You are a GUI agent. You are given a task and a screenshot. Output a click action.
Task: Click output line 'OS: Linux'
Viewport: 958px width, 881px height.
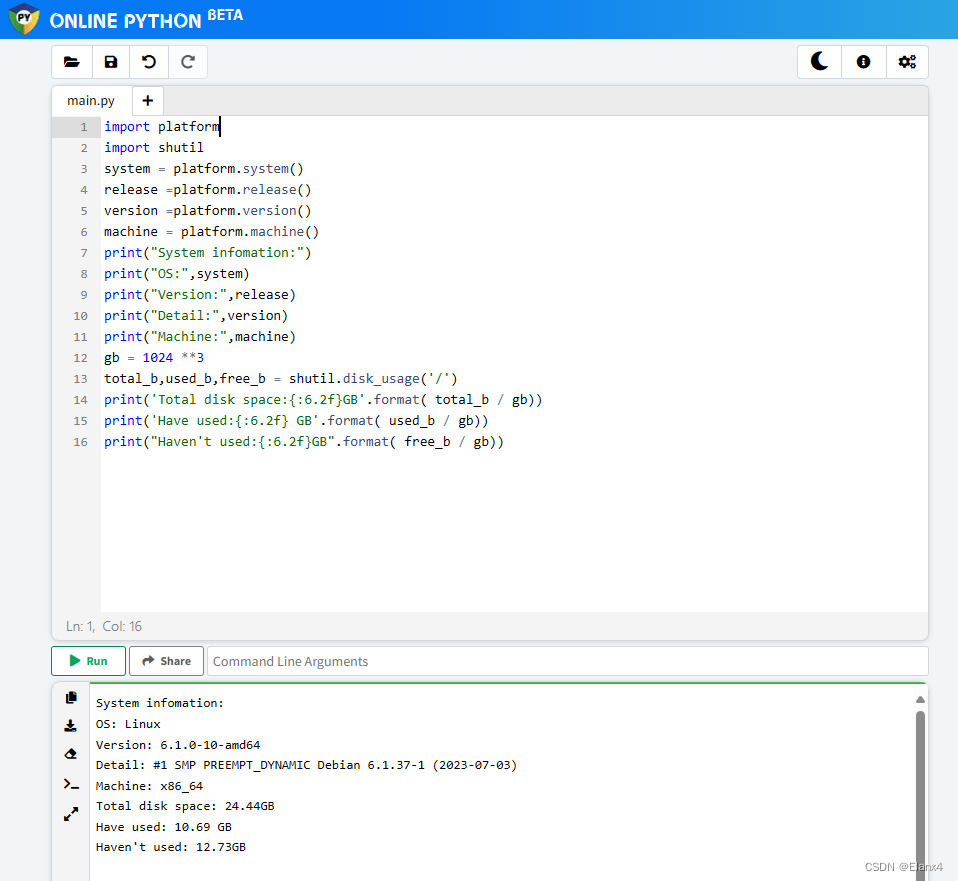tap(128, 724)
